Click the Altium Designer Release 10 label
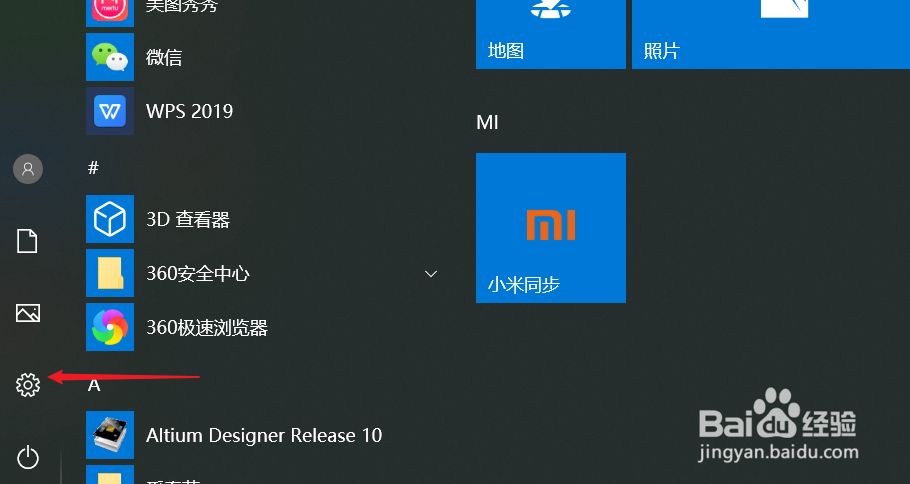 [x=264, y=435]
